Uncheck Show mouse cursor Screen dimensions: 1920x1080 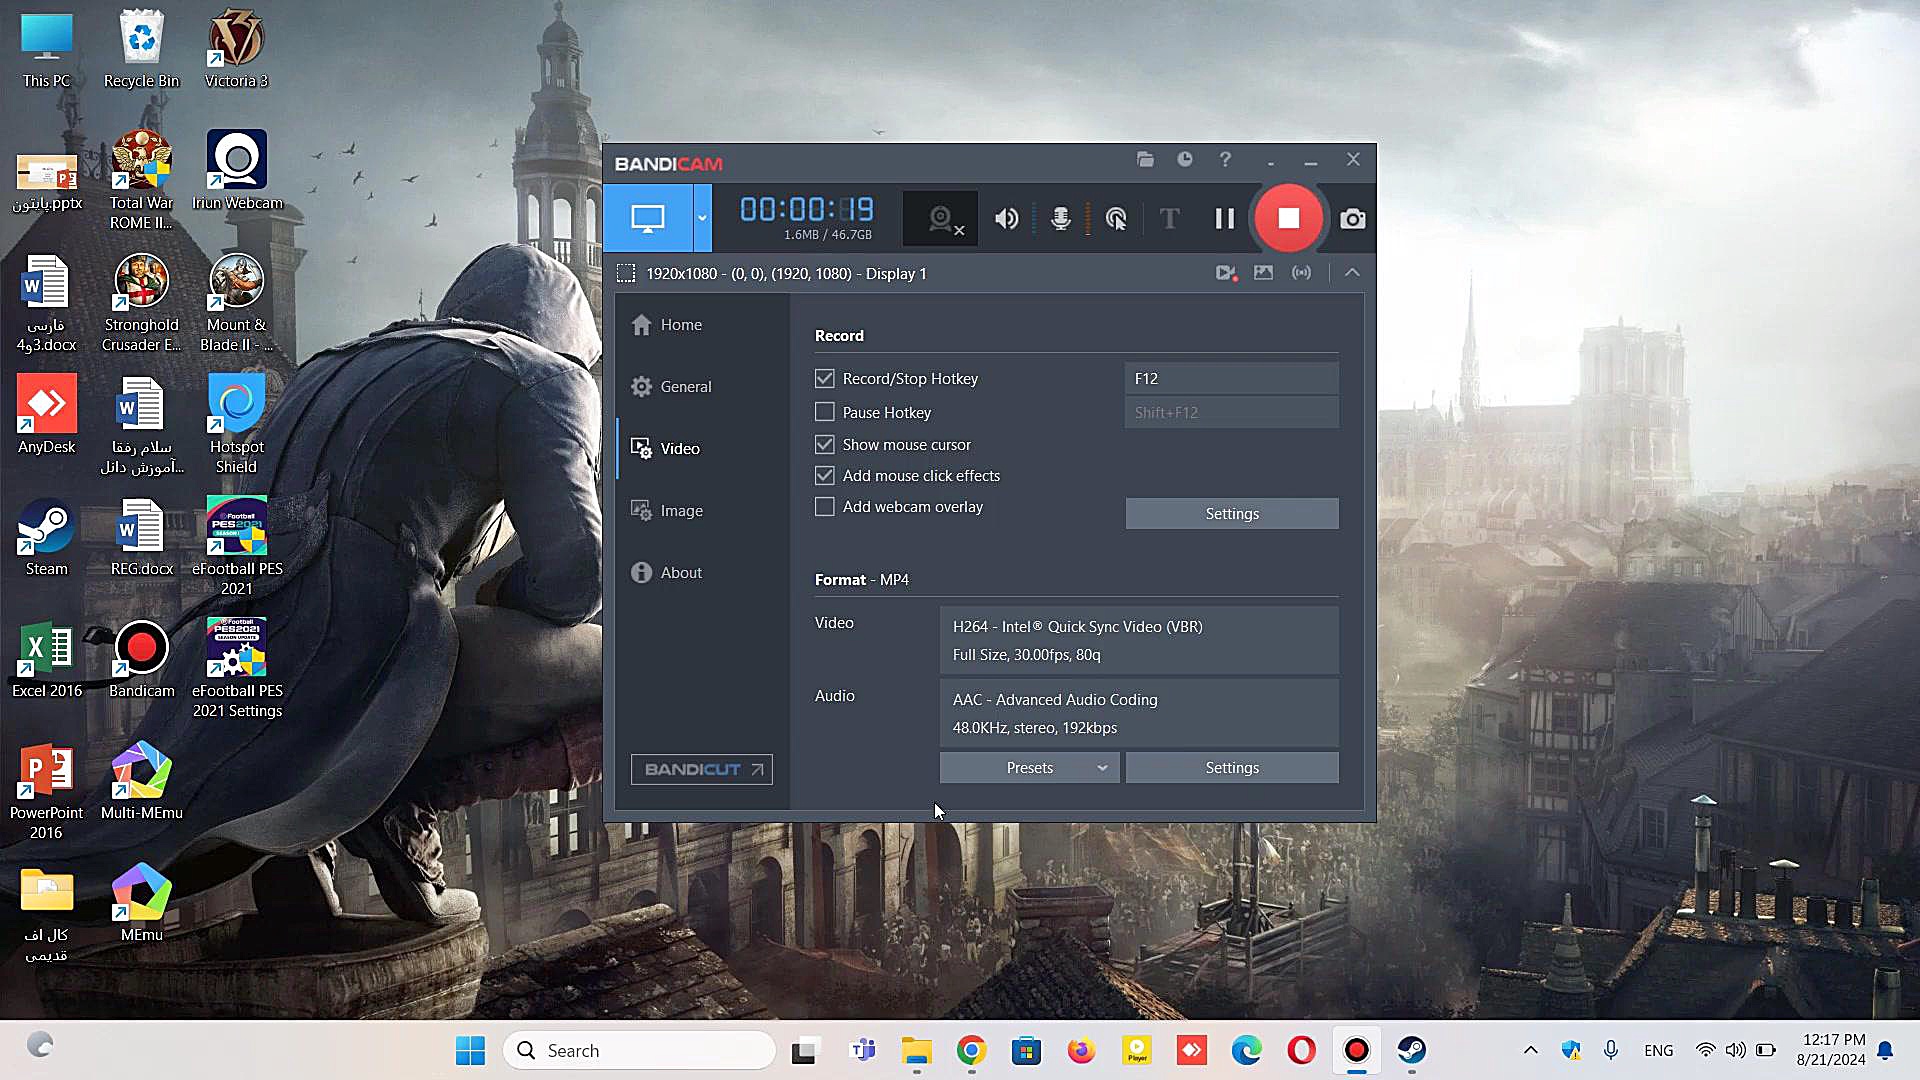pyautogui.click(x=825, y=444)
